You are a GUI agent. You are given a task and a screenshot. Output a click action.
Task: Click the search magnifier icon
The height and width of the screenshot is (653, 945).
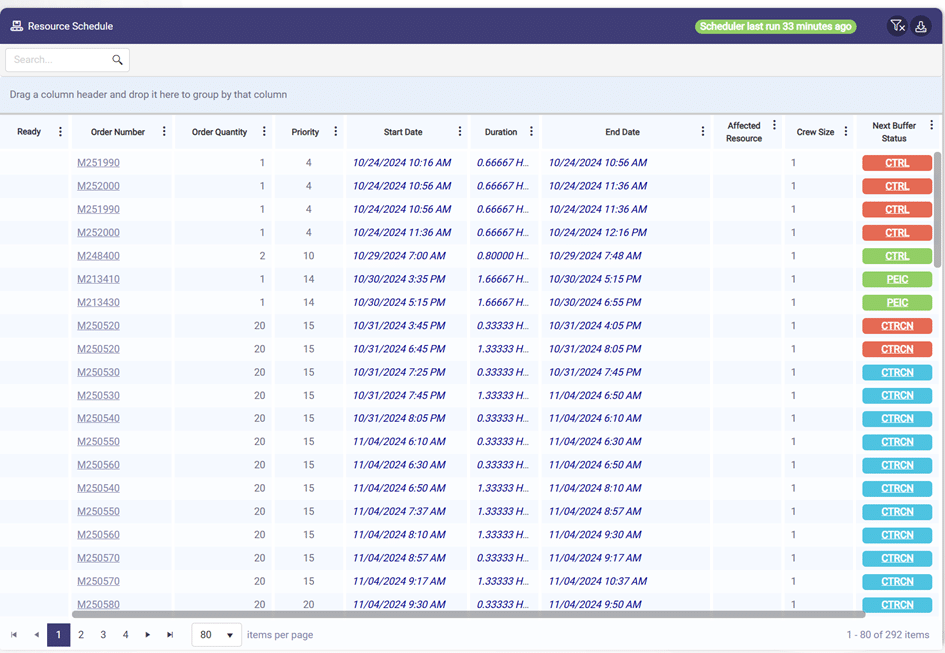pyautogui.click(x=117, y=59)
